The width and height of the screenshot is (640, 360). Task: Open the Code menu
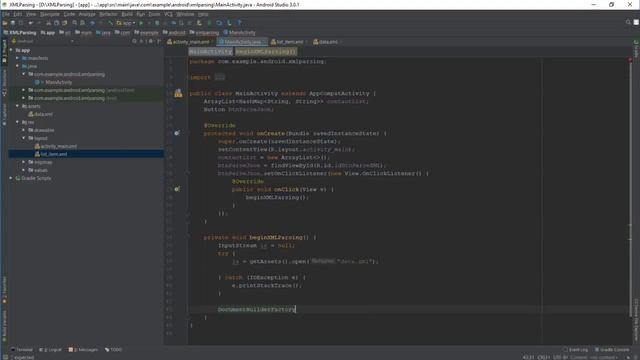pos(69,14)
